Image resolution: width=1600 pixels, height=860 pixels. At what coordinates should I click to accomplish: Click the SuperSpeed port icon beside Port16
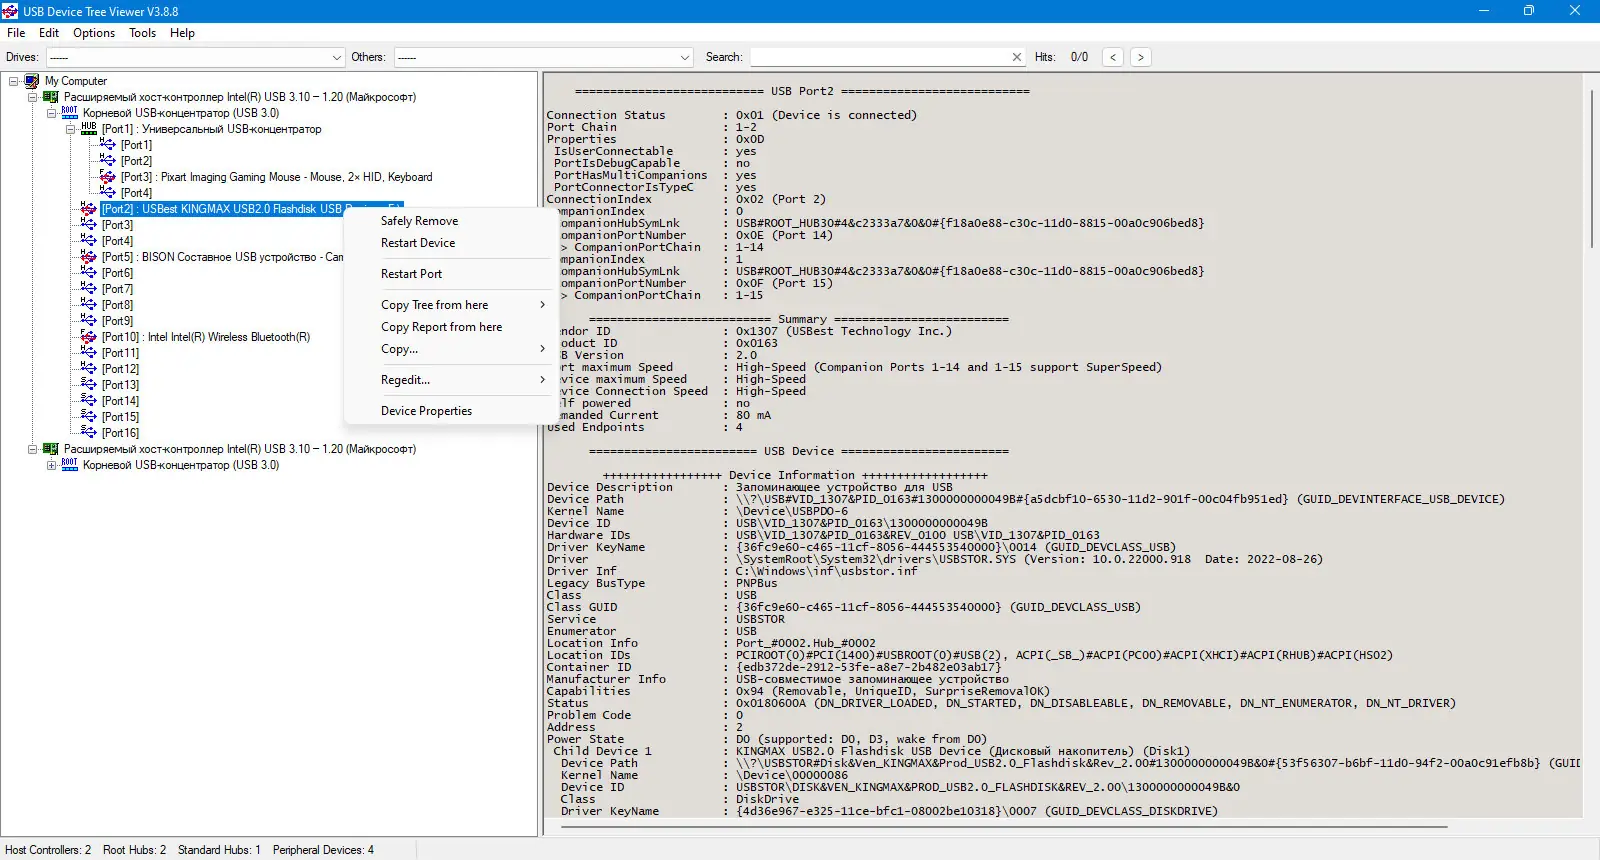point(89,433)
